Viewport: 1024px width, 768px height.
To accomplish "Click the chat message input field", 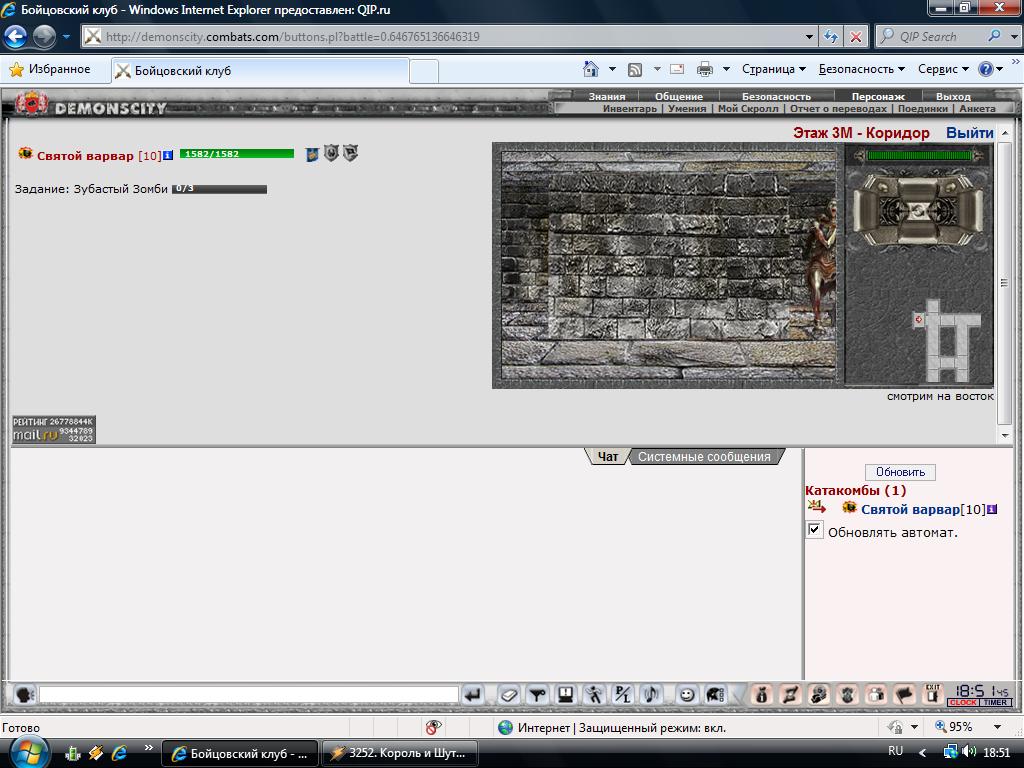I will (249, 695).
